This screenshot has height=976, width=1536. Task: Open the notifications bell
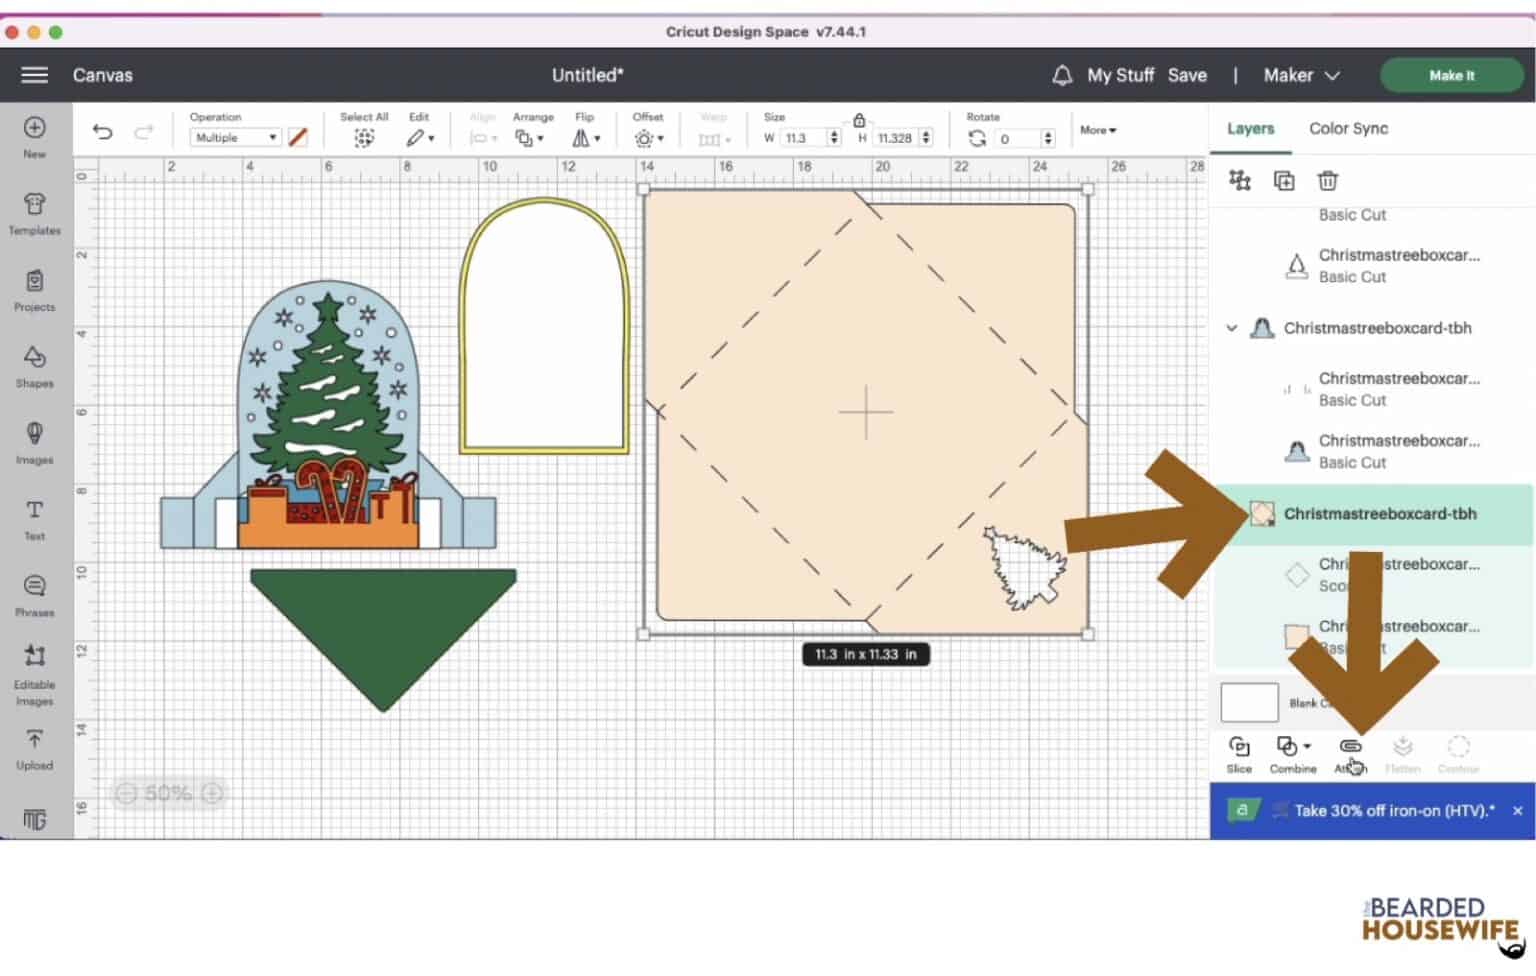1062,75
